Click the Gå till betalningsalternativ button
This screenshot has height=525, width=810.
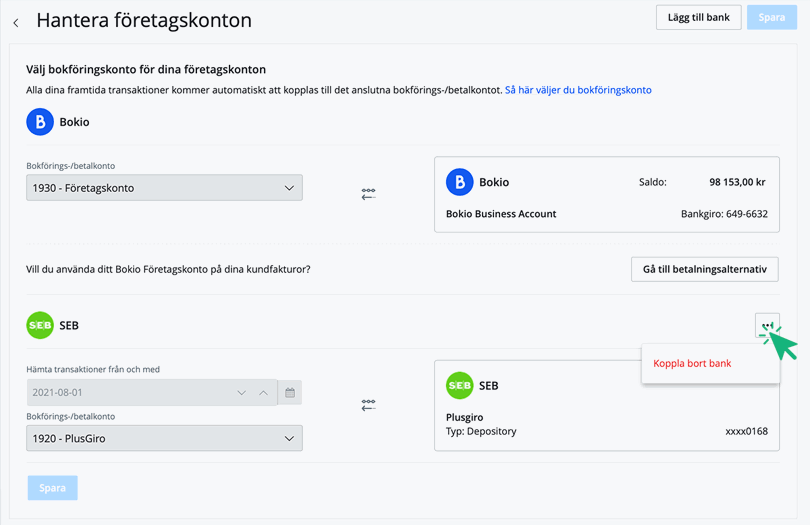(705, 269)
